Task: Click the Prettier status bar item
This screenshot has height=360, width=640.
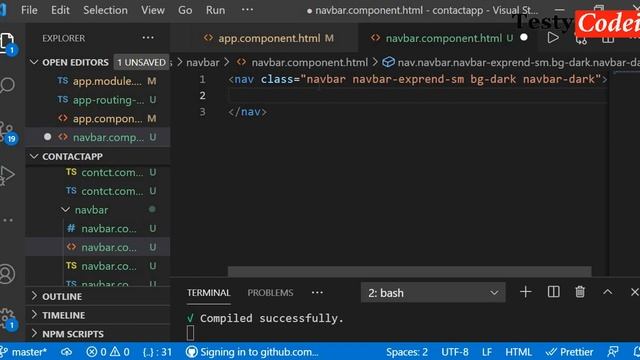Action: pyautogui.click(x=569, y=352)
